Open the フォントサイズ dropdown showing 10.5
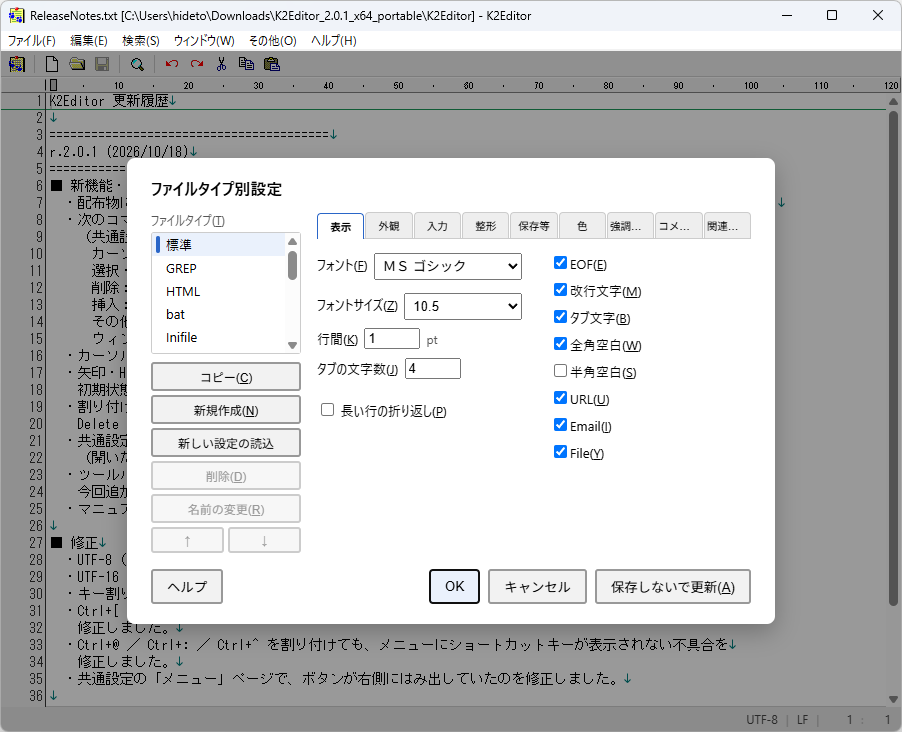902x732 pixels. (463, 307)
